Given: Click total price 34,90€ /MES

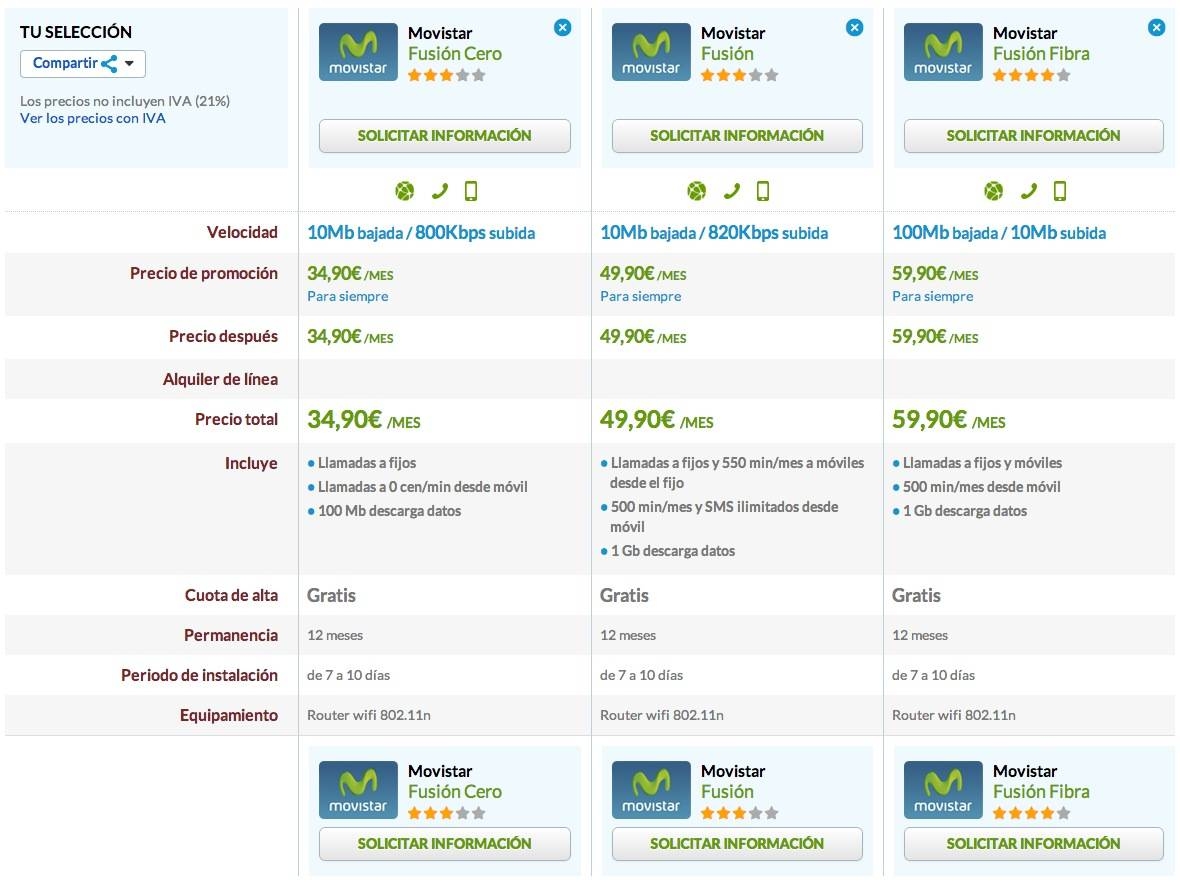Looking at the screenshot, I should click(363, 419).
